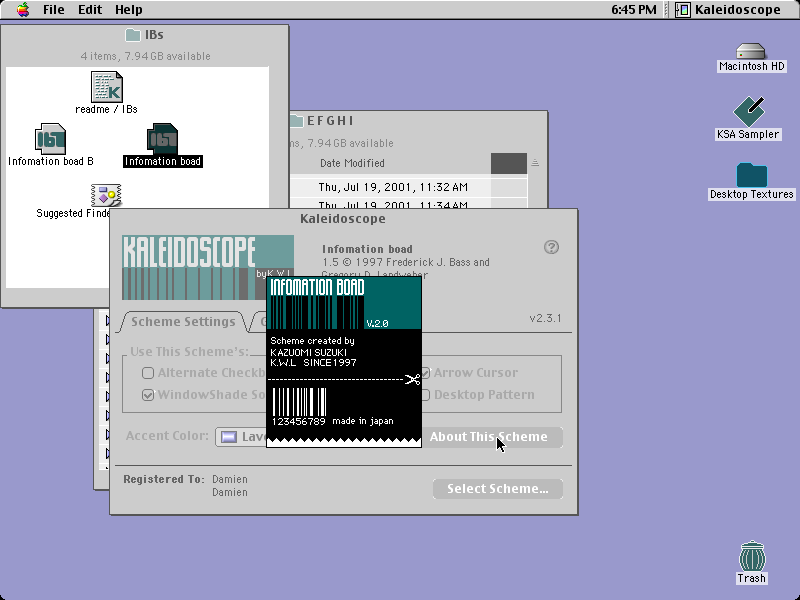800x600 pixels.
Task: Click the Select Scheme... button
Action: coord(497,489)
